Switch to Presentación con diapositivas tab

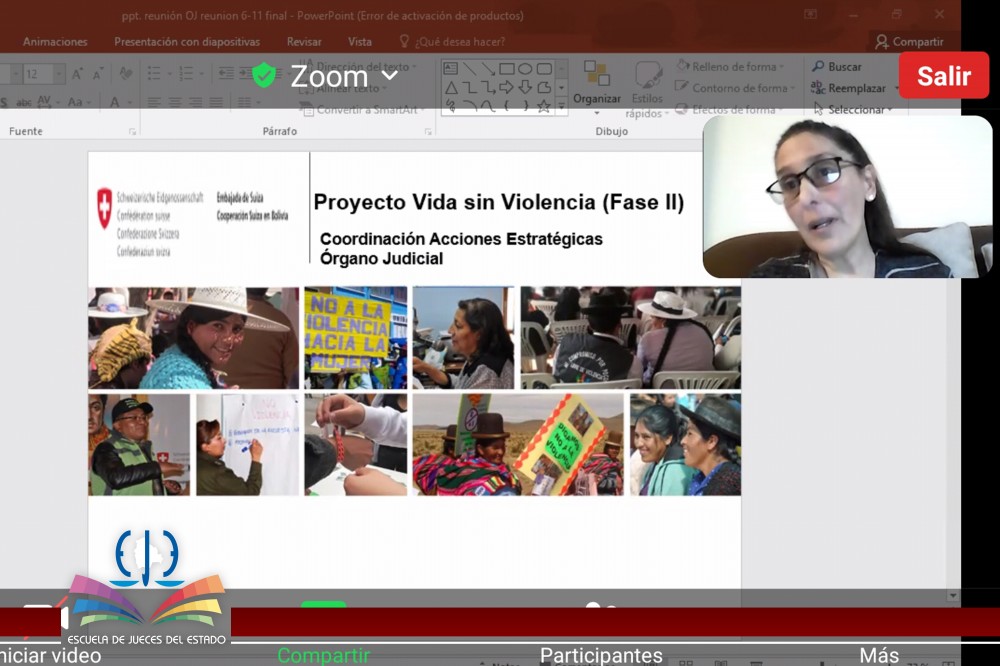click(187, 42)
